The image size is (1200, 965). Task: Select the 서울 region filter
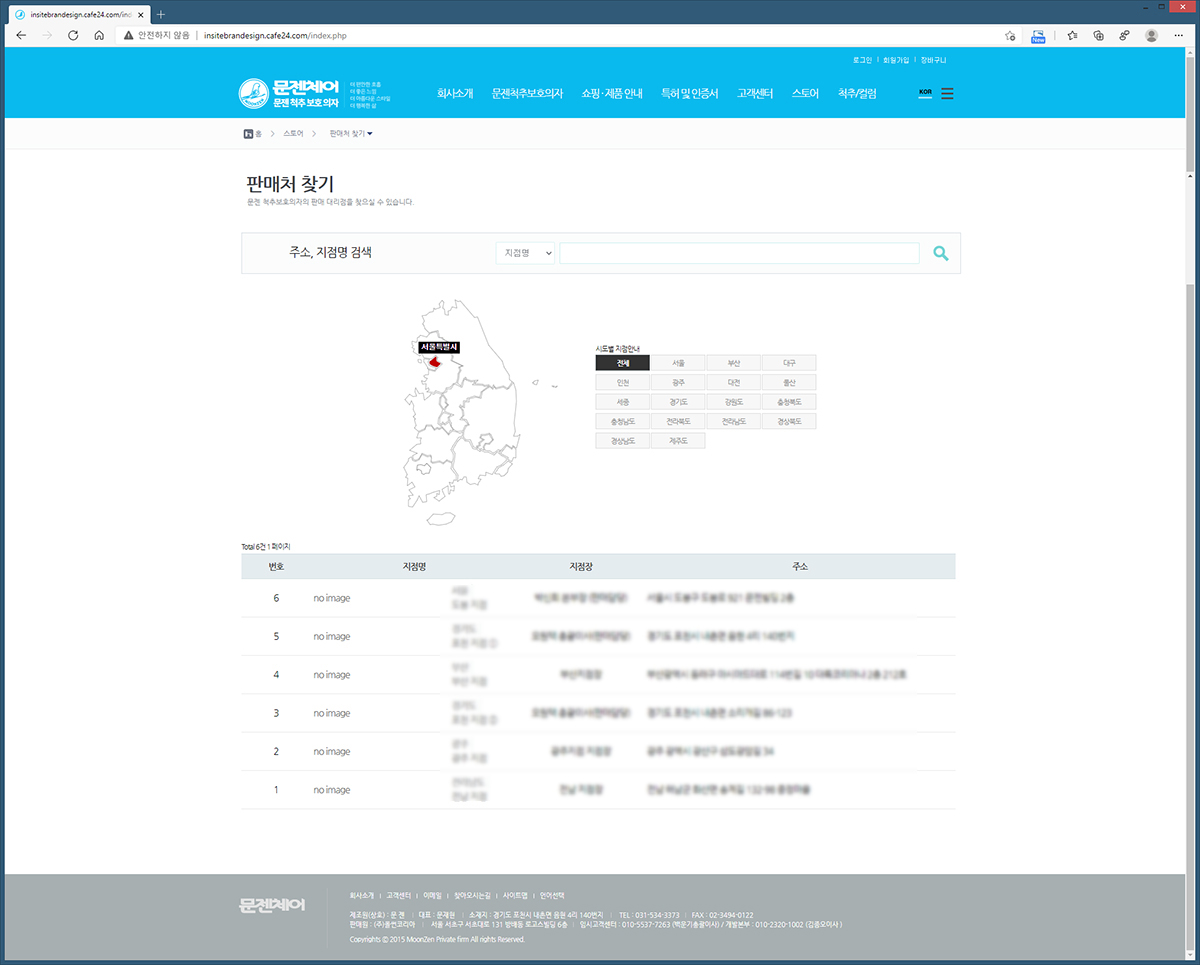click(678, 363)
